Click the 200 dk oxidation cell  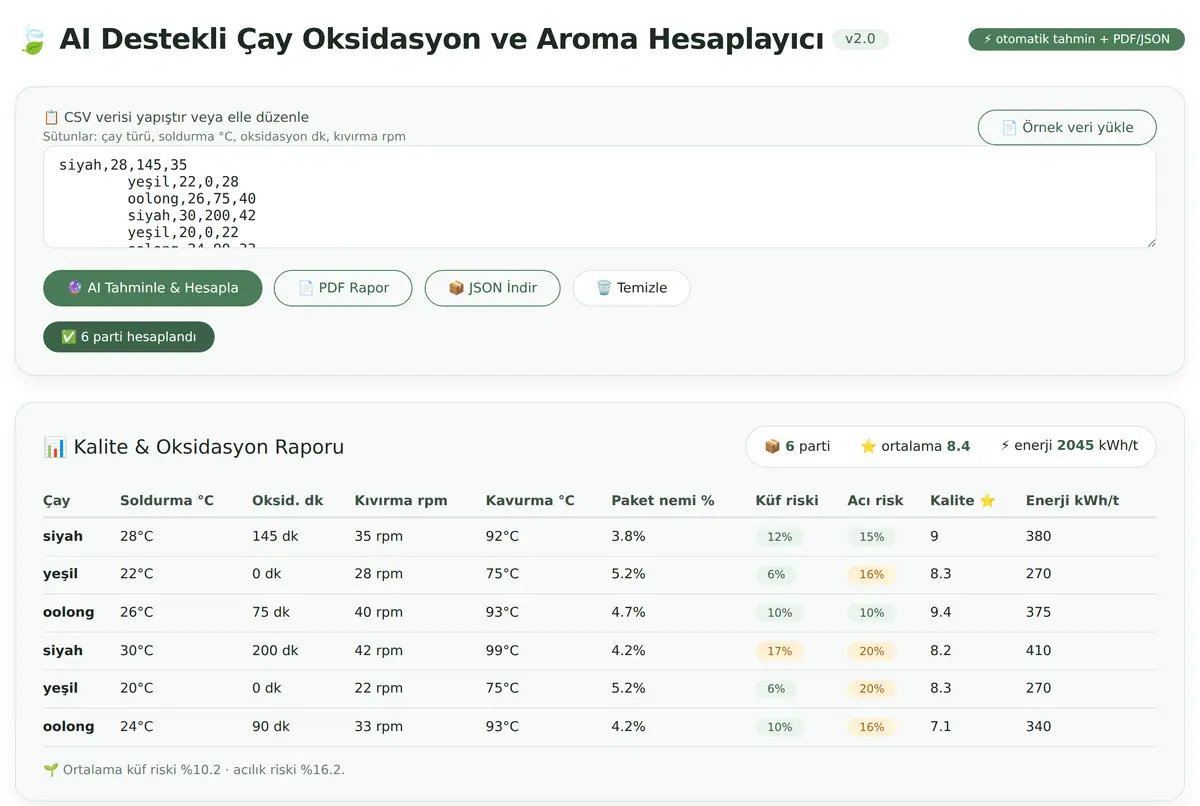pos(276,650)
